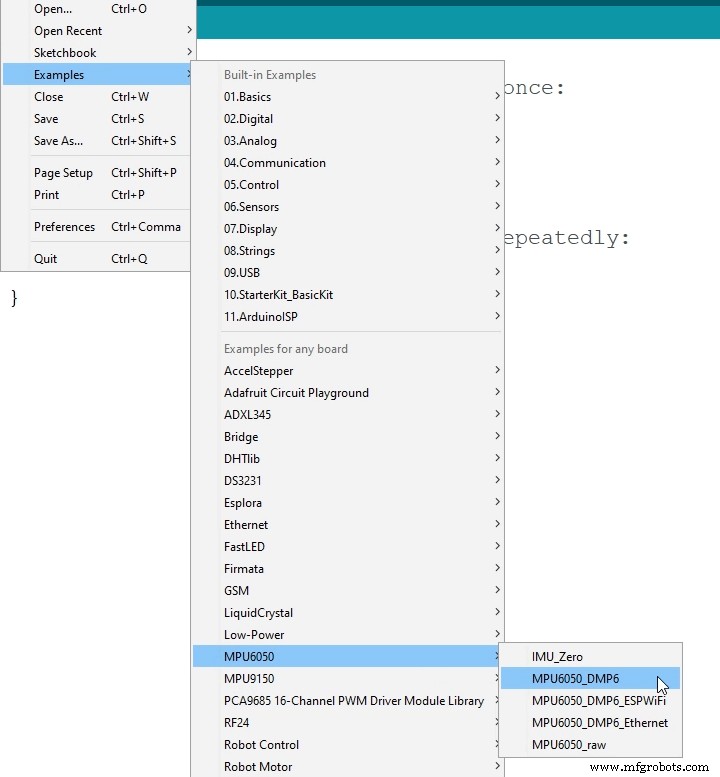Open Page Setup dialog entry

pyautogui.click(x=97, y=172)
